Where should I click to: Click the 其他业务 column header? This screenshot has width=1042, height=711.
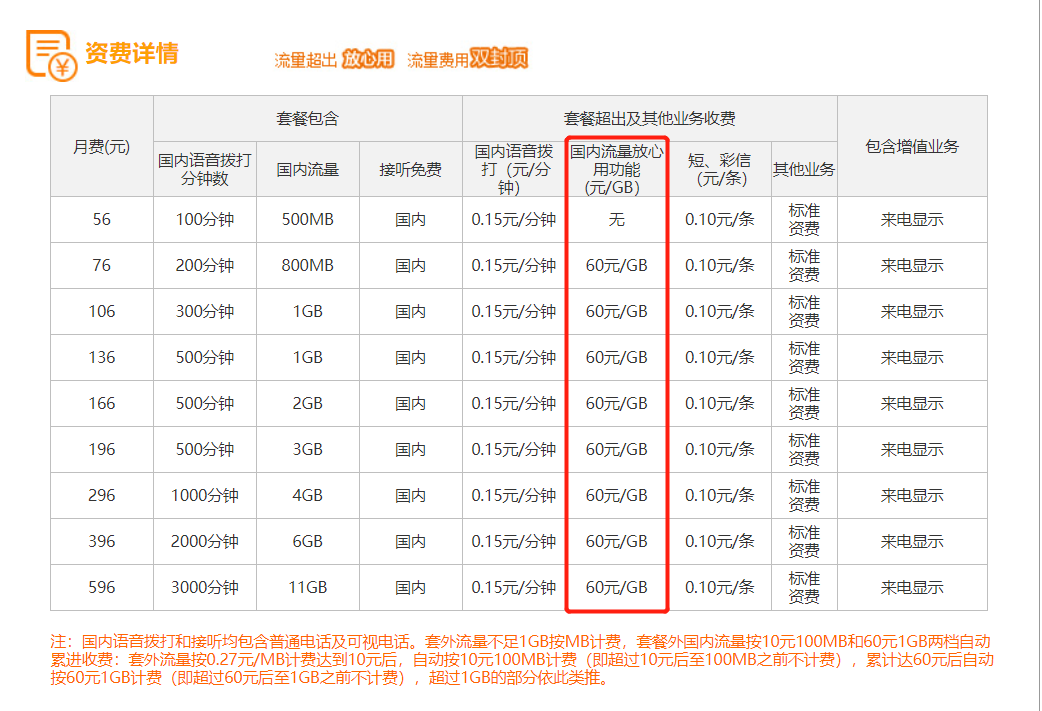pyautogui.click(x=804, y=169)
